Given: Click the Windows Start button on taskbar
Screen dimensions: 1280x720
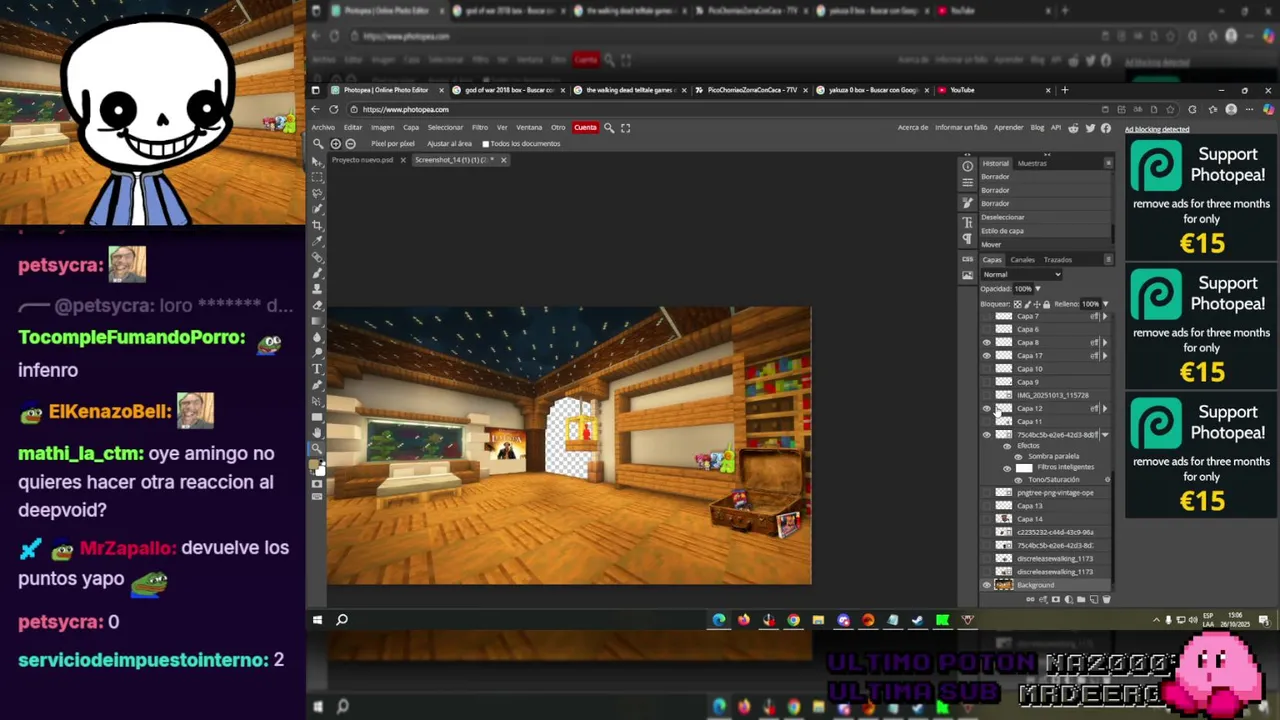Looking at the screenshot, I should 317,620.
